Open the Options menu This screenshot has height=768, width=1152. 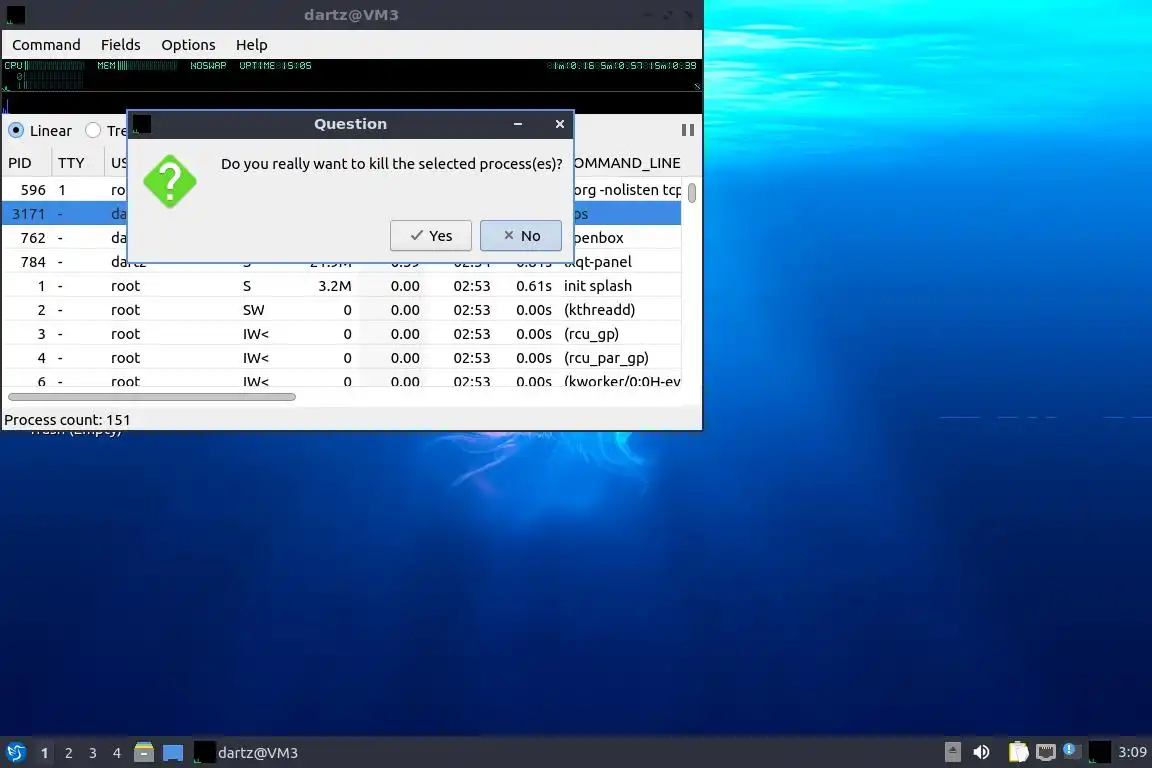(188, 45)
